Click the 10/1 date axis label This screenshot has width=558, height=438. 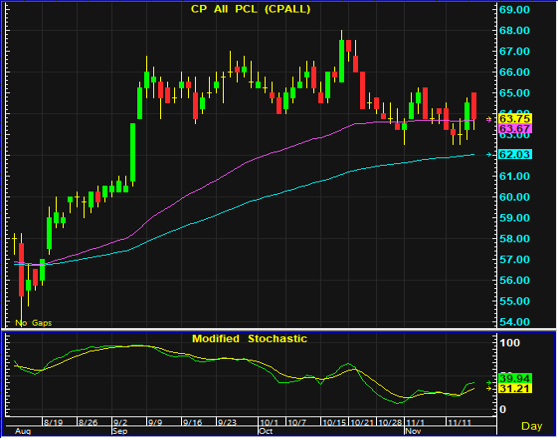click(269, 423)
